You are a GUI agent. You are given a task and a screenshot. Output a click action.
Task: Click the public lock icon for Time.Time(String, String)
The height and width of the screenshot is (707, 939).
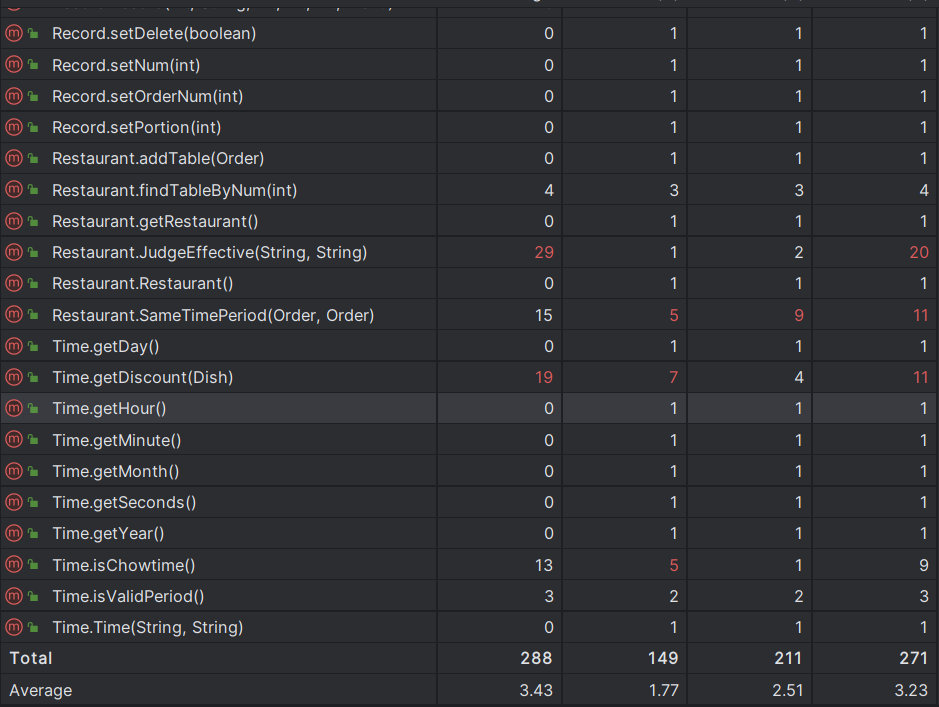[x=33, y=628]
